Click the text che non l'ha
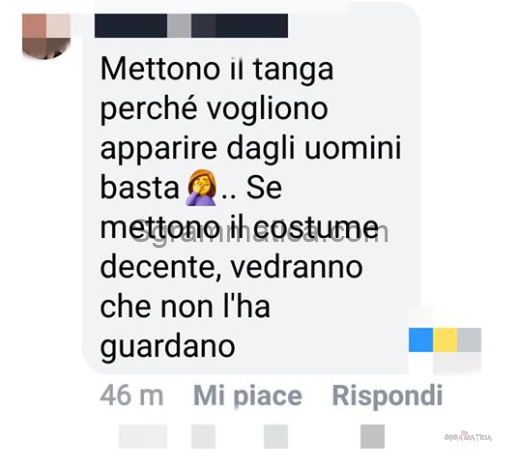Image resolution: width=520 pixels, height=468 pixels. point(185,307)
